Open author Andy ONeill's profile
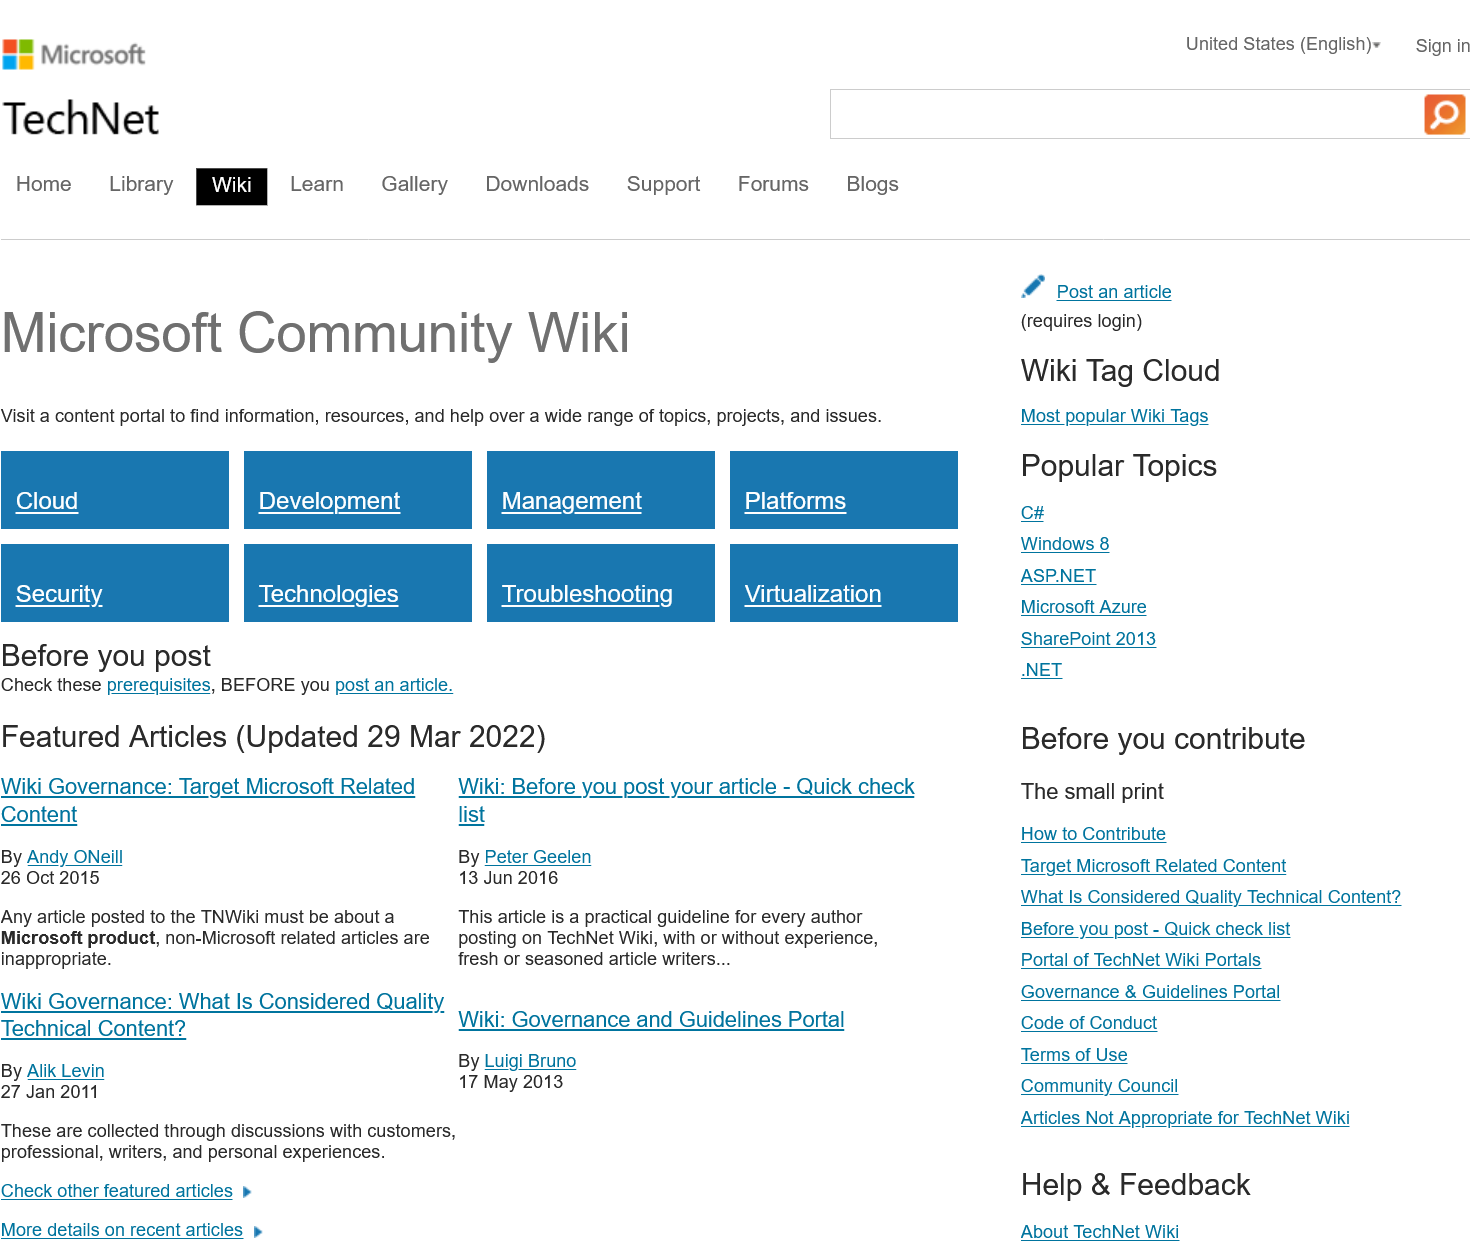Image resolution: width=1470 pixels, height=1252 pixels. (75, 857)
